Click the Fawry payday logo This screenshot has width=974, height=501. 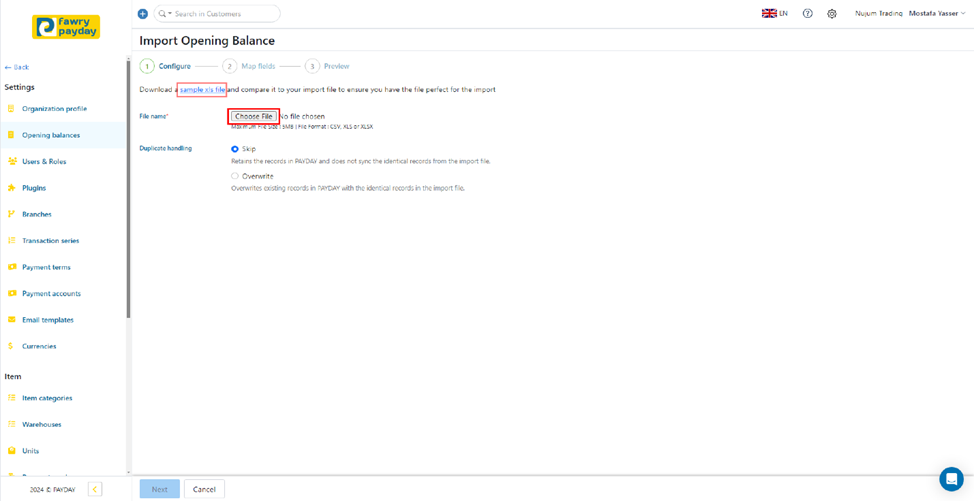(66, 26)
